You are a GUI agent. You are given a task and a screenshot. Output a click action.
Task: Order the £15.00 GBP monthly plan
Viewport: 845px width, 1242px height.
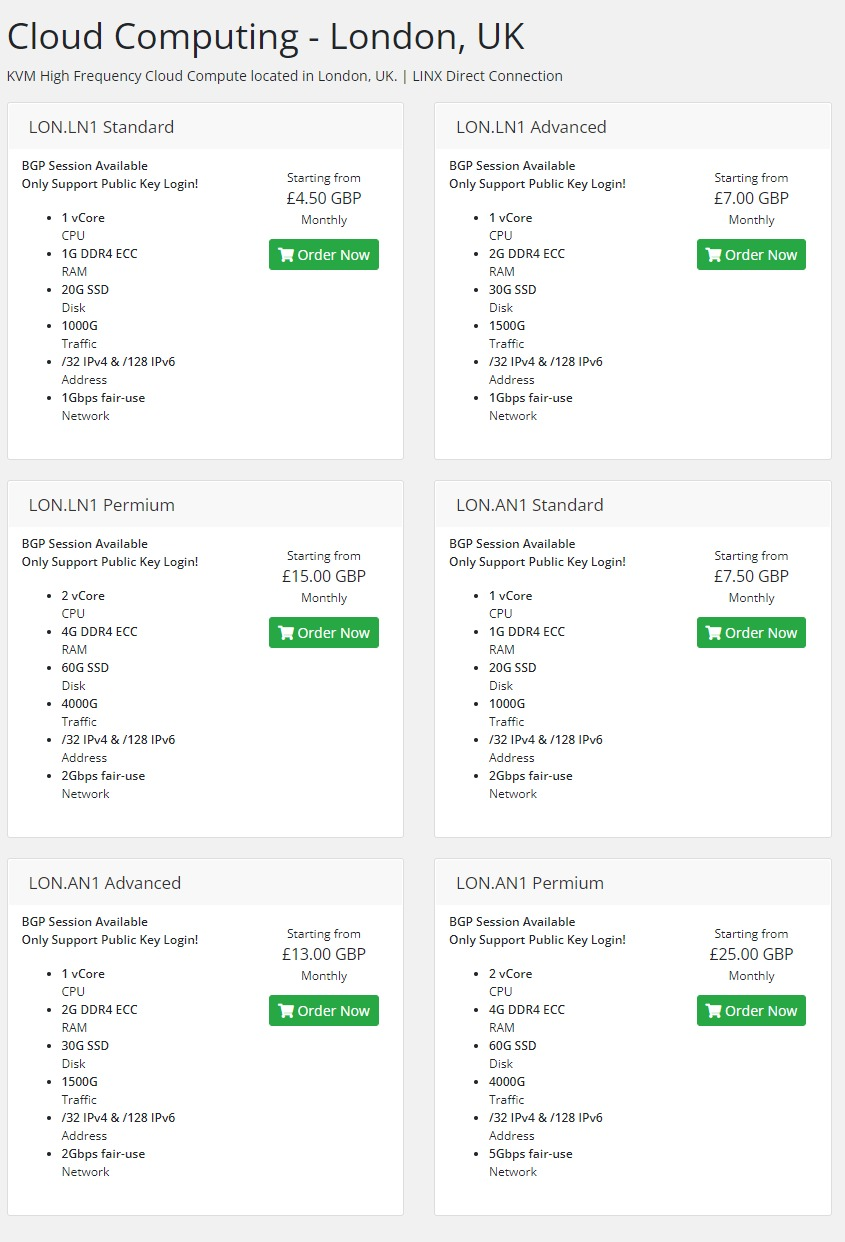tap(324, 633)
